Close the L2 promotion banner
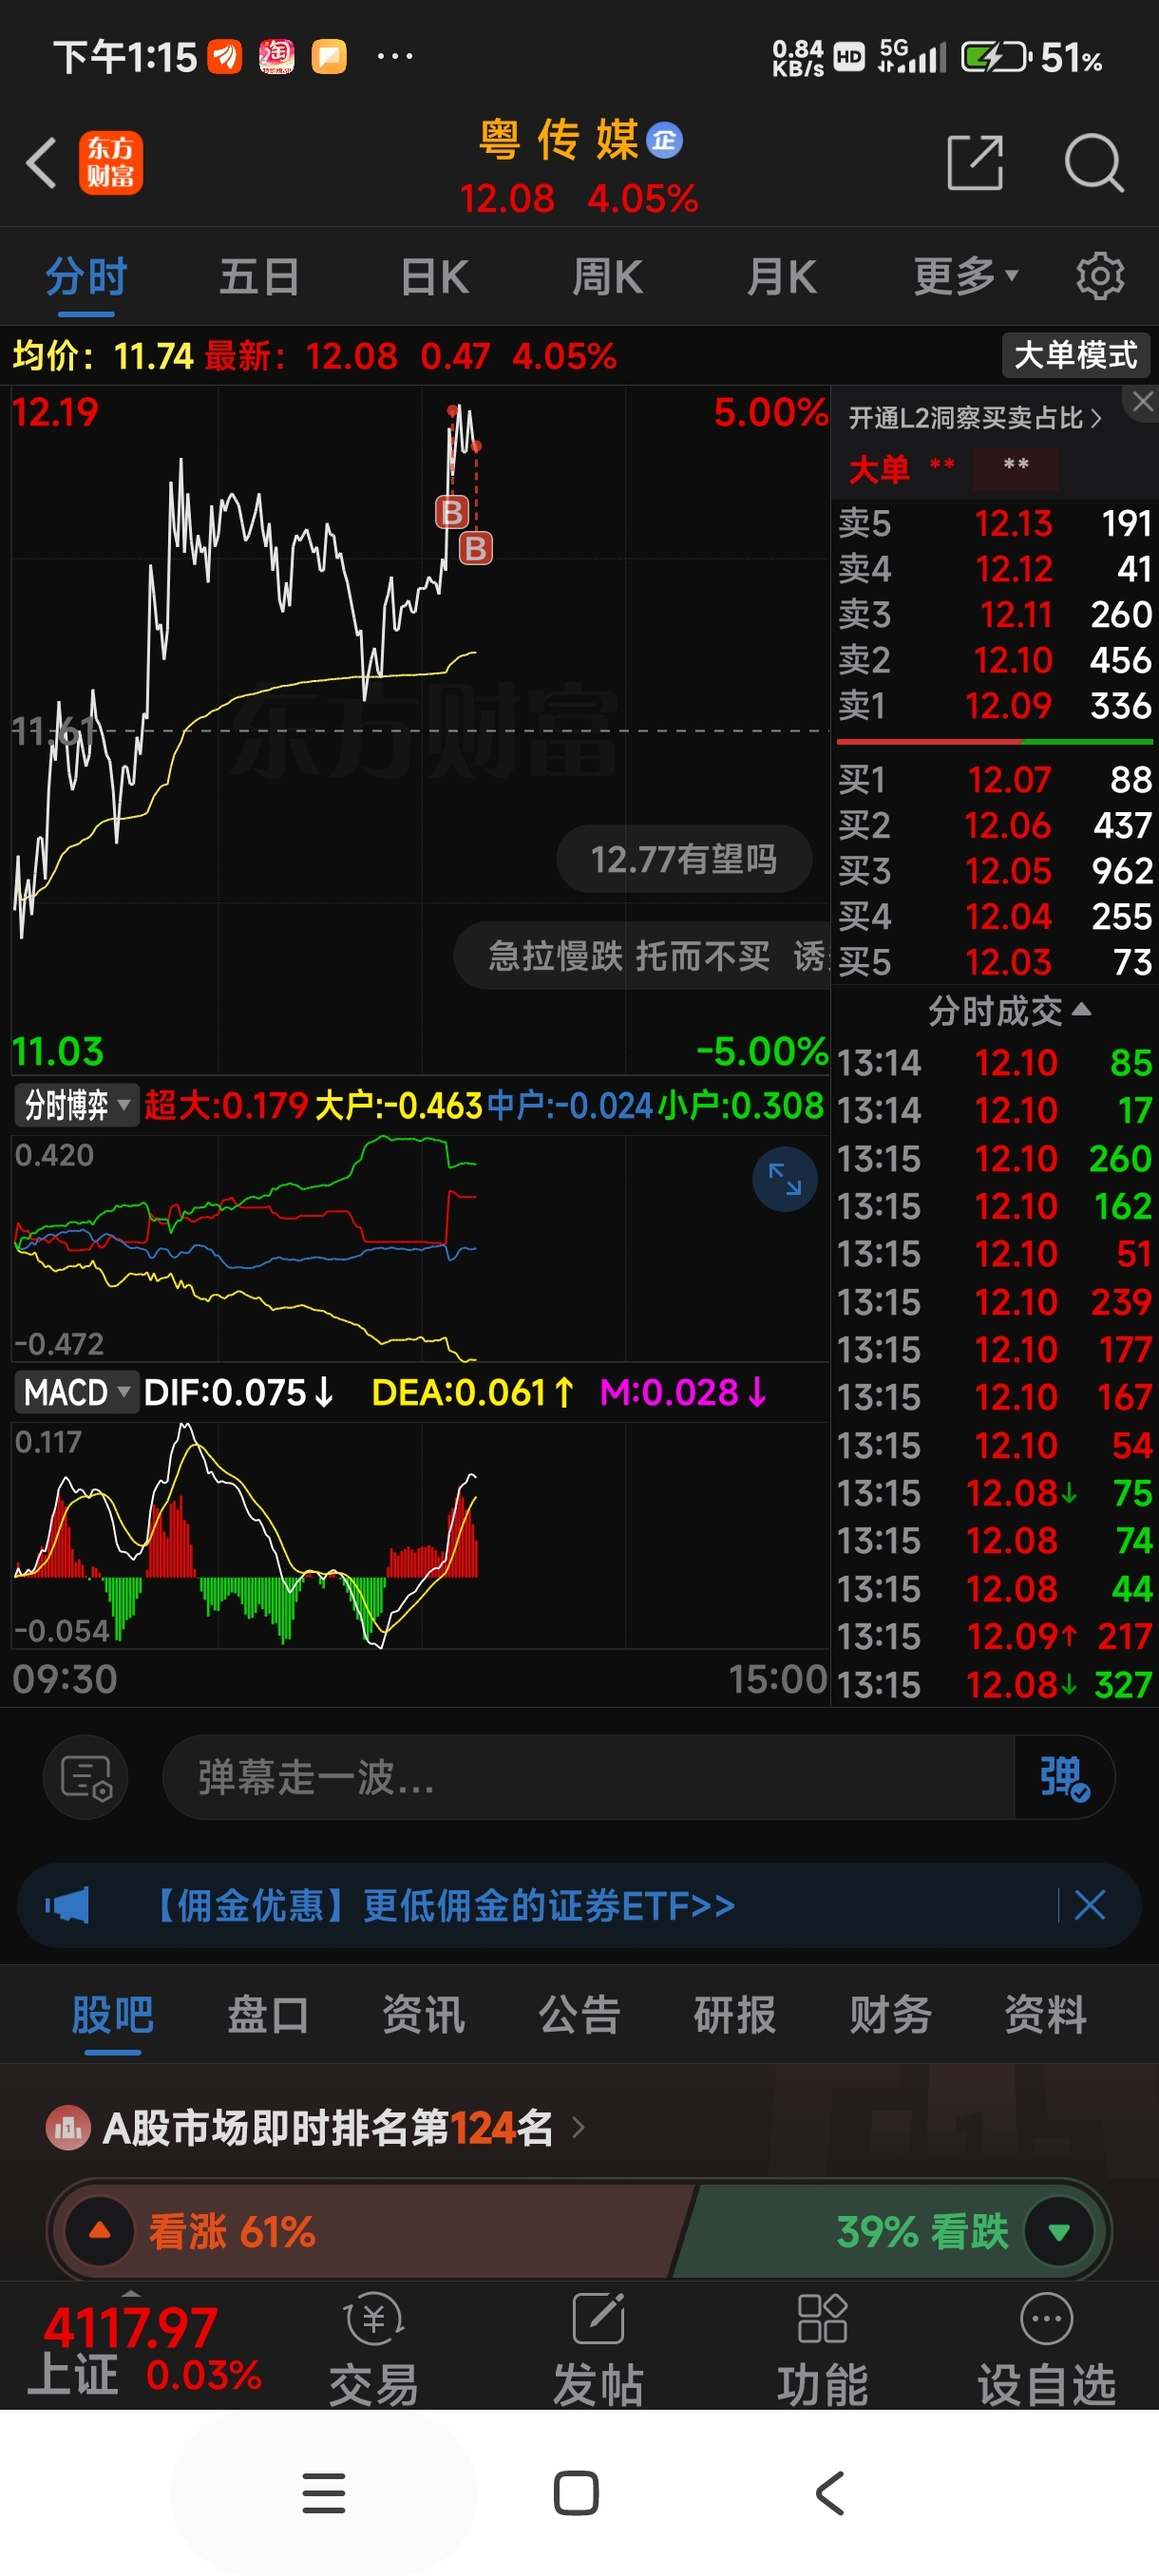 (1143, 402)
